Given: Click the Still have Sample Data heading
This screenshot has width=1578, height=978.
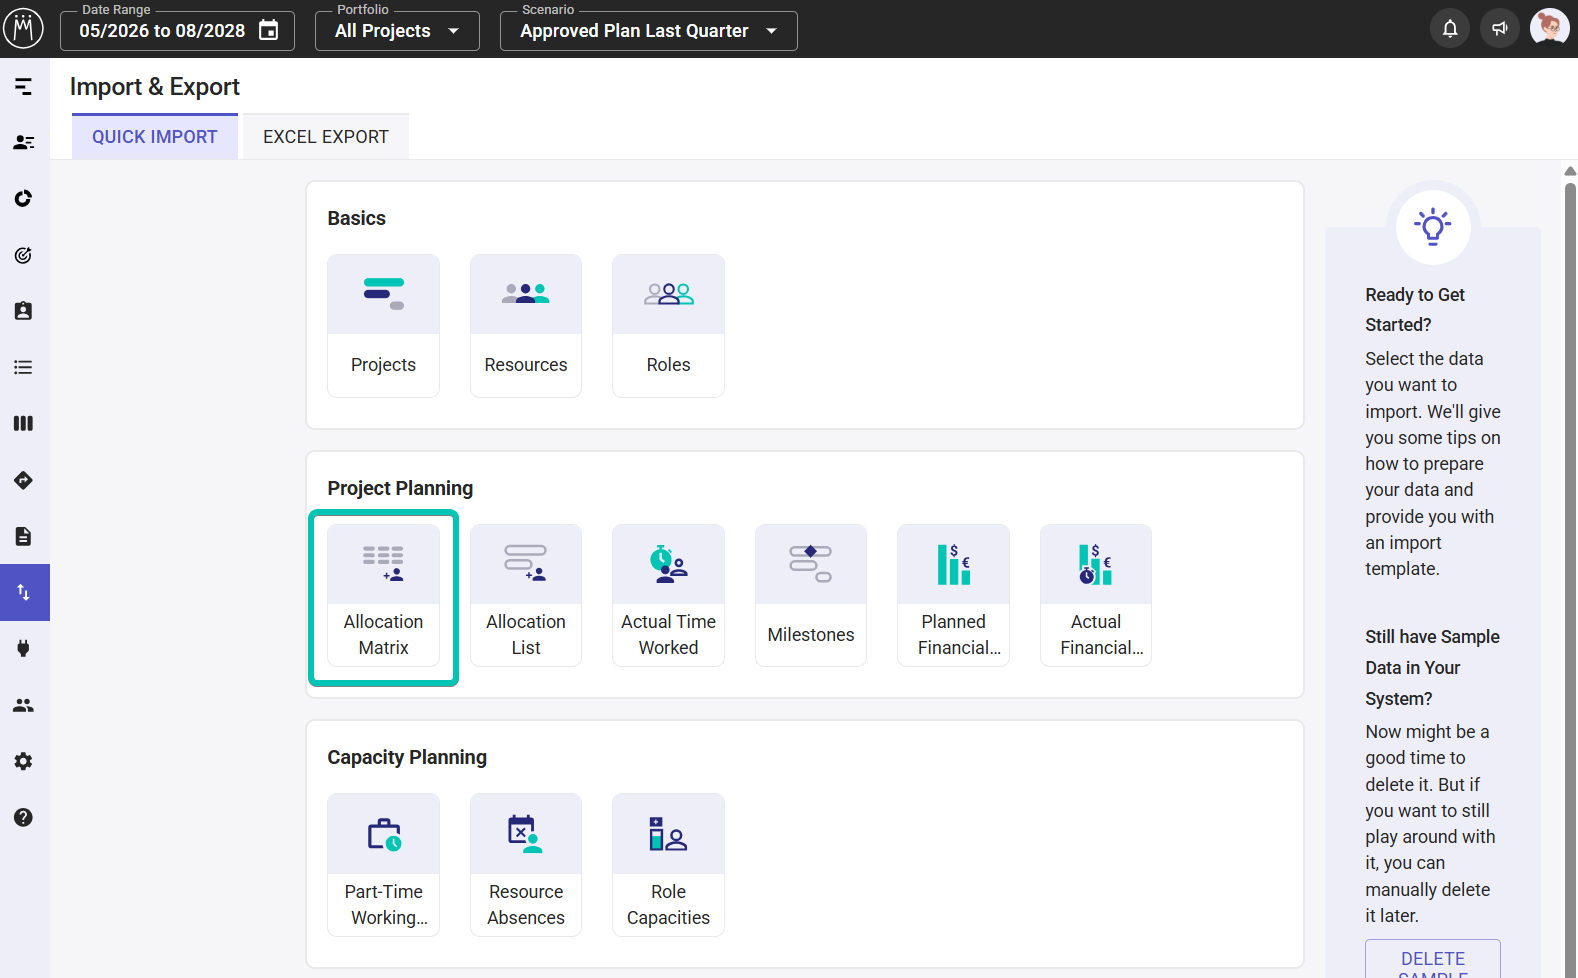Looking at the screenshot, I should (1432, 668).
